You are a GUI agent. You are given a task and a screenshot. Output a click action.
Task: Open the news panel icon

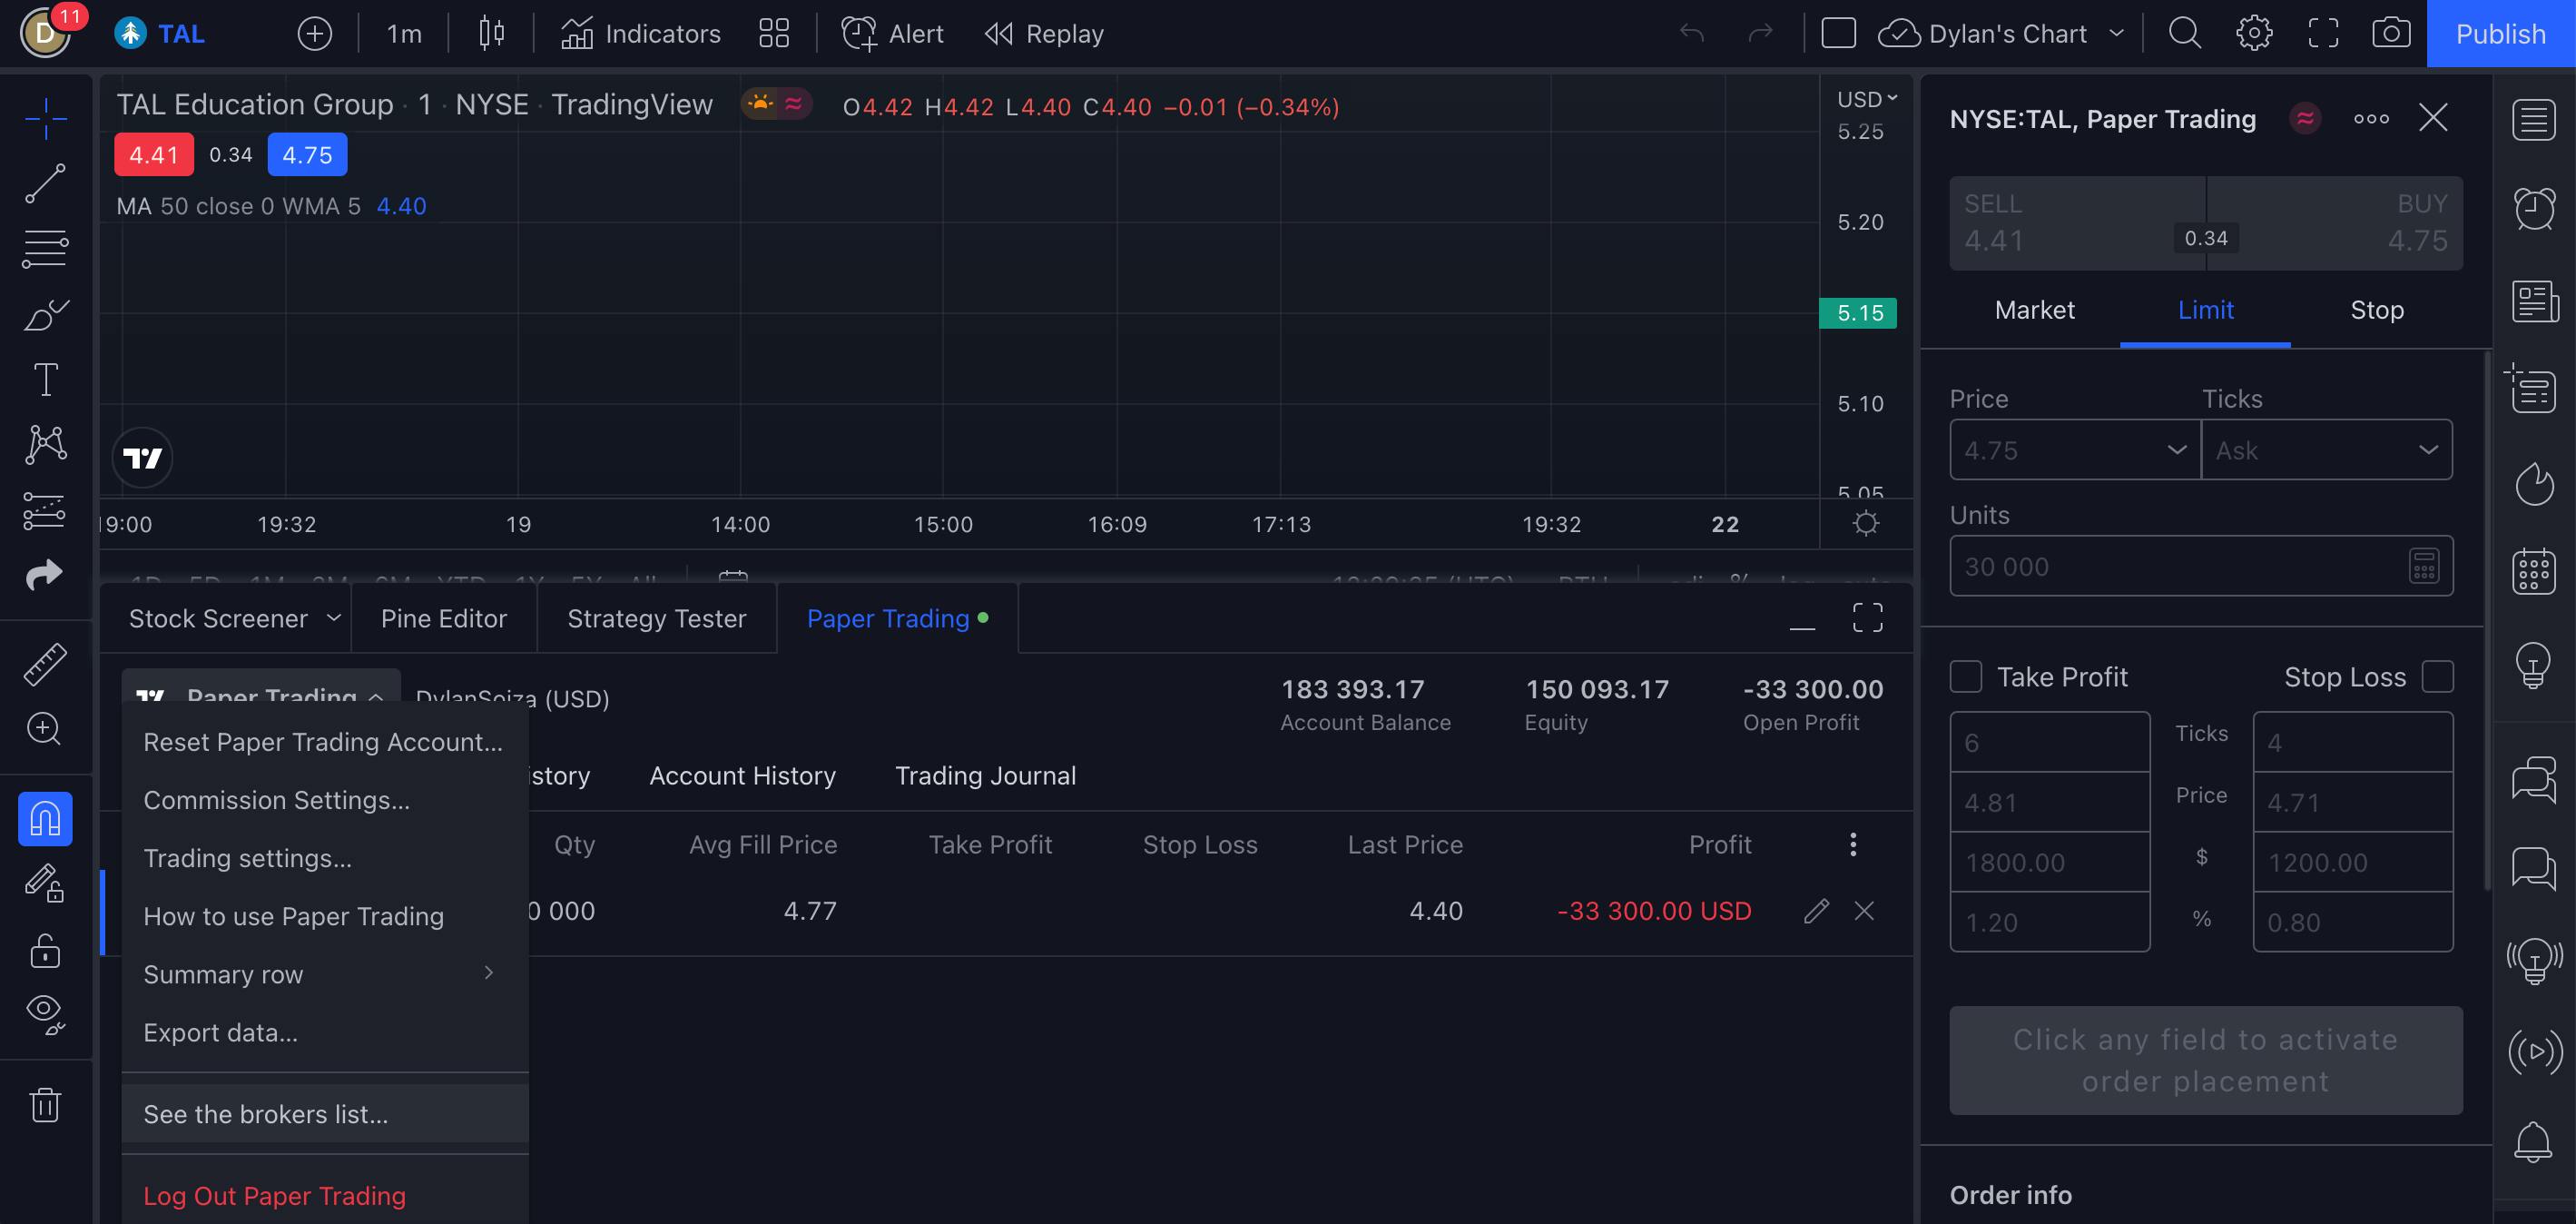coord(2534,301)
